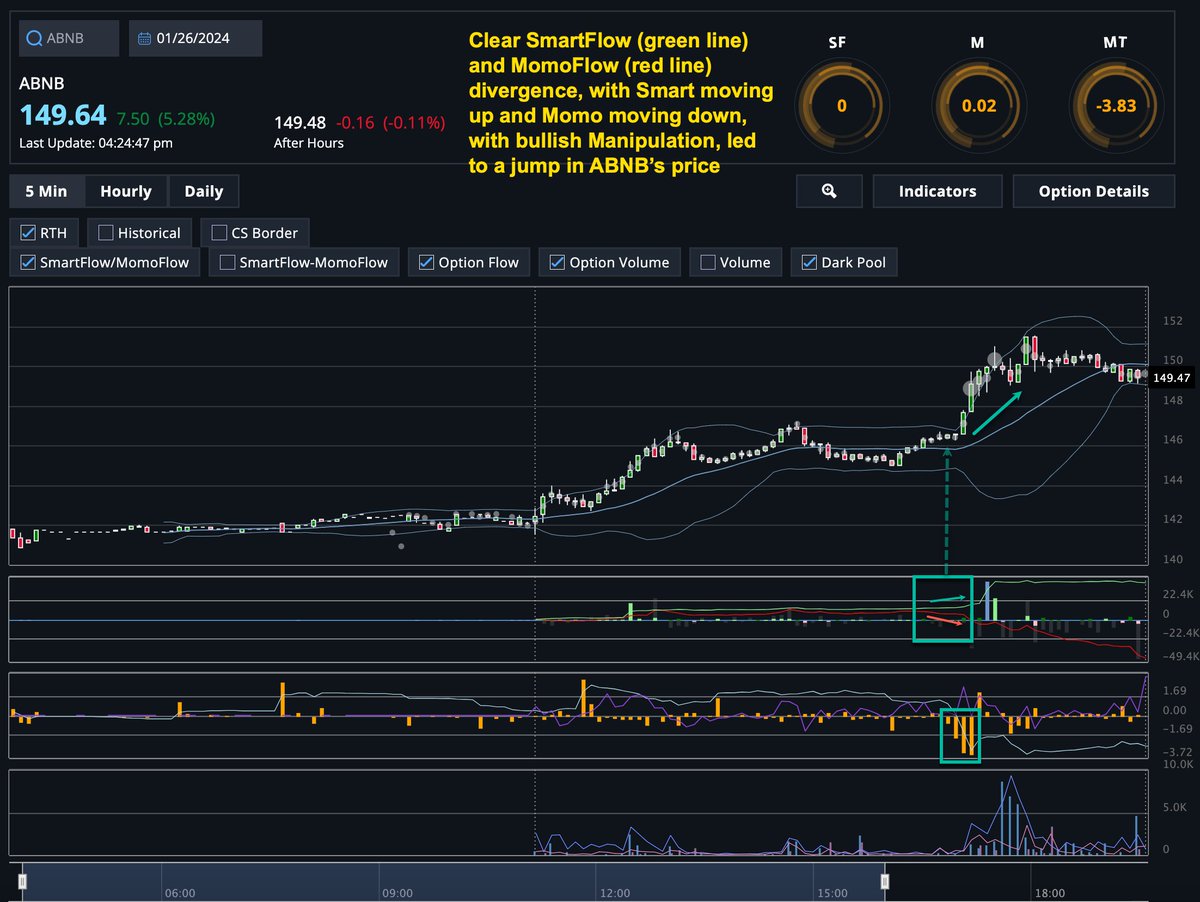Click the zoom magnifier button

click(829, 191)
